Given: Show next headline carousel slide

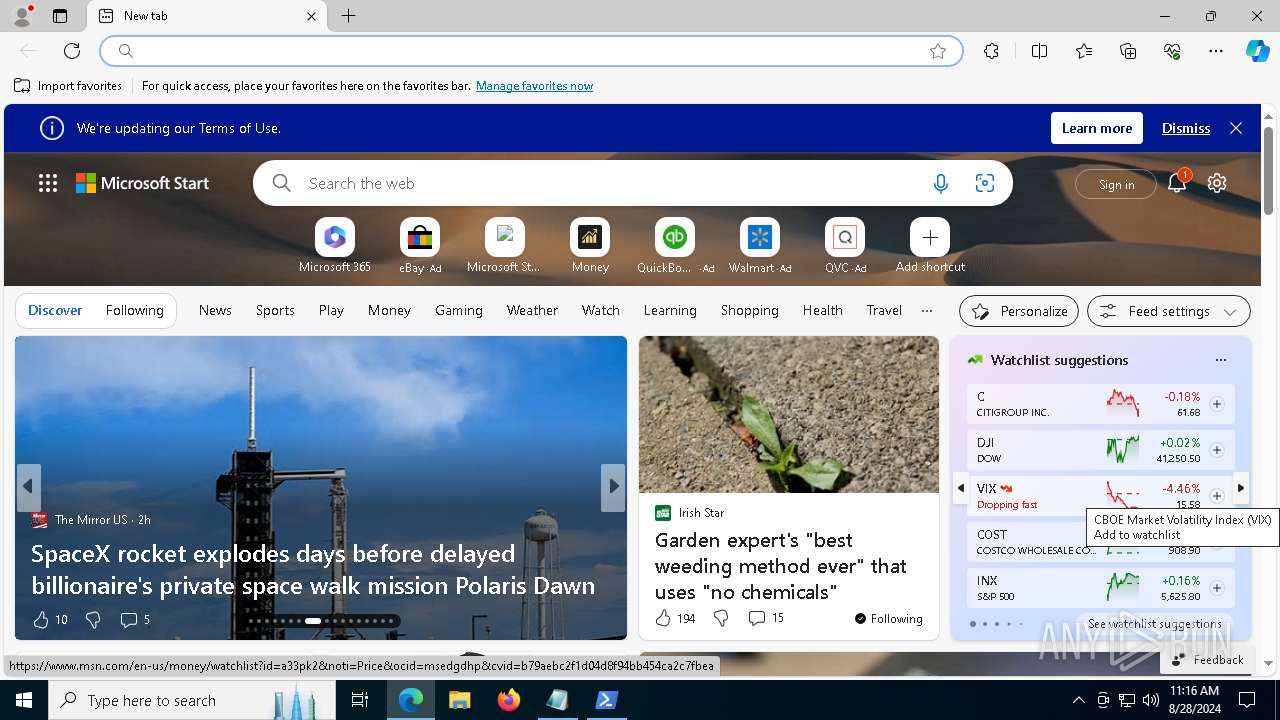Looking at the screenshot, I should [x=613, y=487].
